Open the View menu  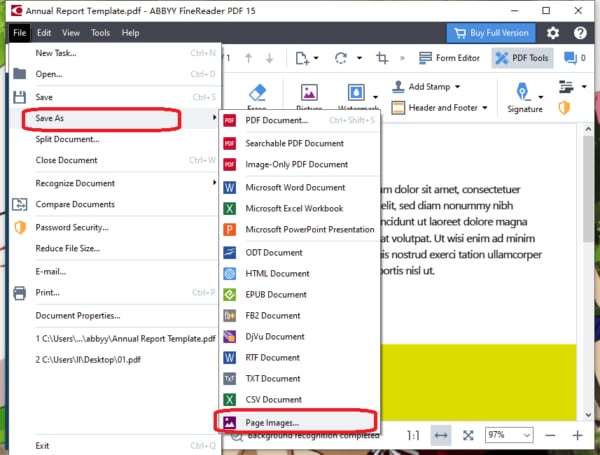(71, 33)
